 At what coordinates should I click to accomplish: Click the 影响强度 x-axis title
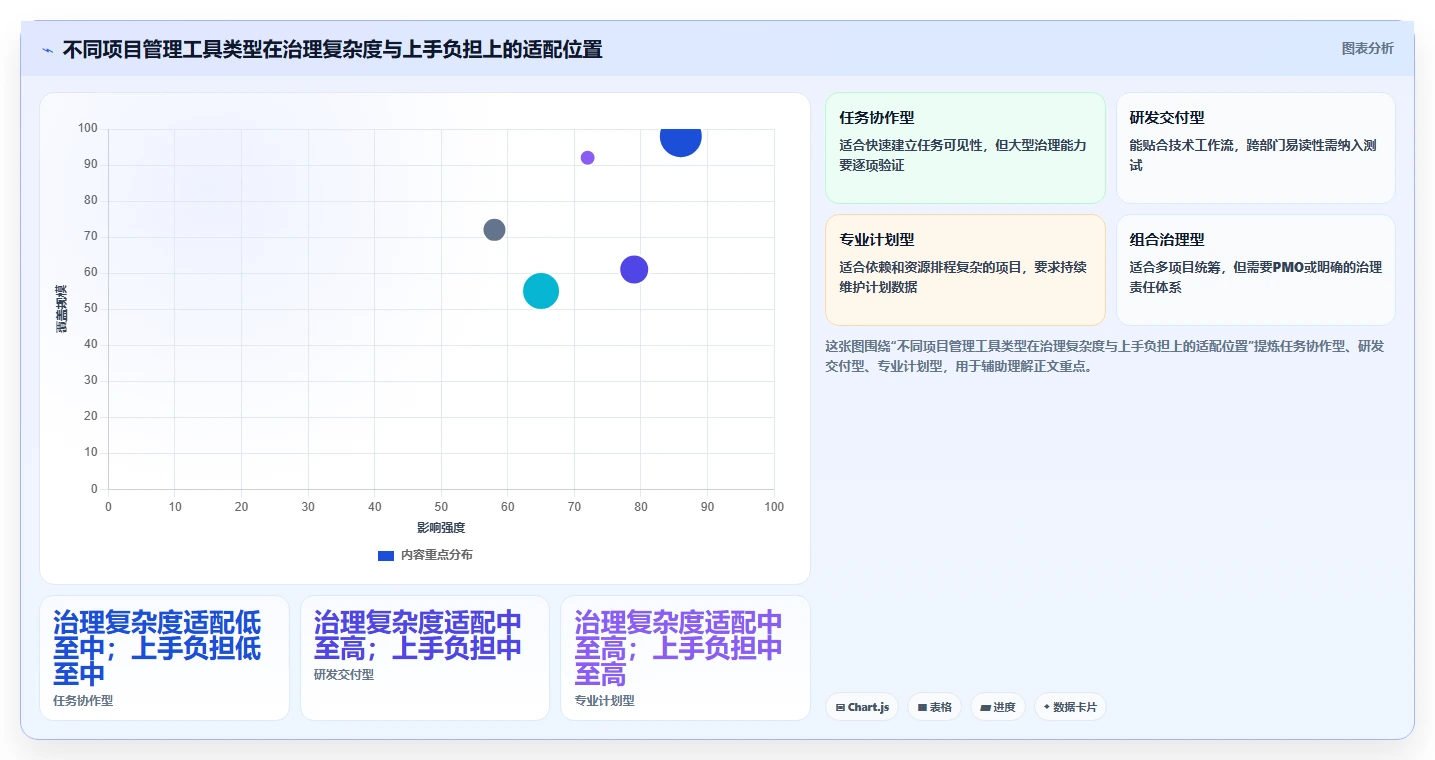tap(441, 527)
